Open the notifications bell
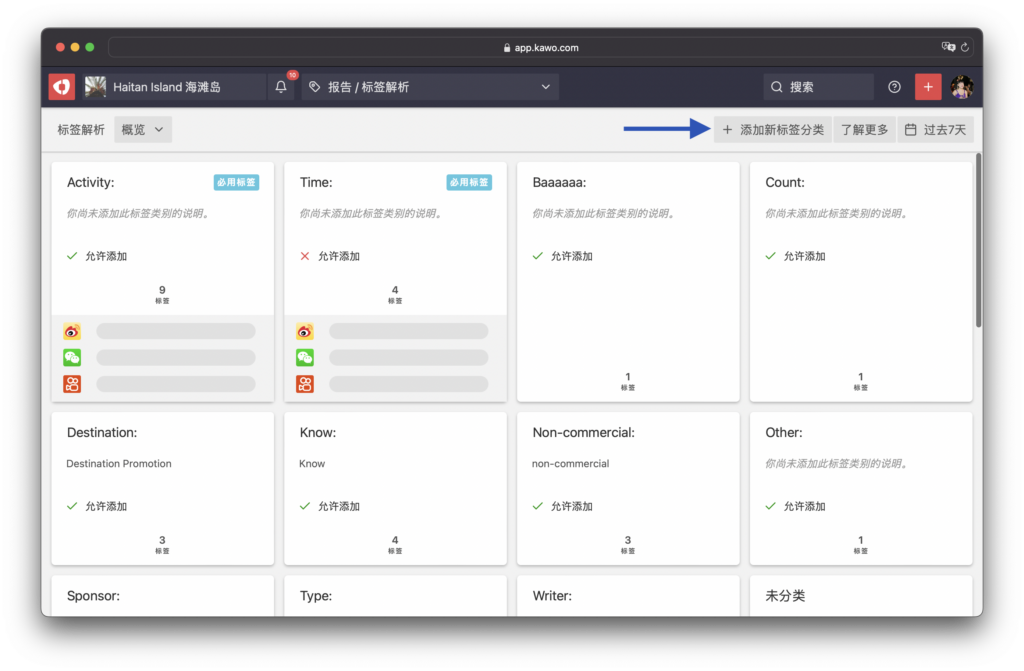 tap(281, 87)
